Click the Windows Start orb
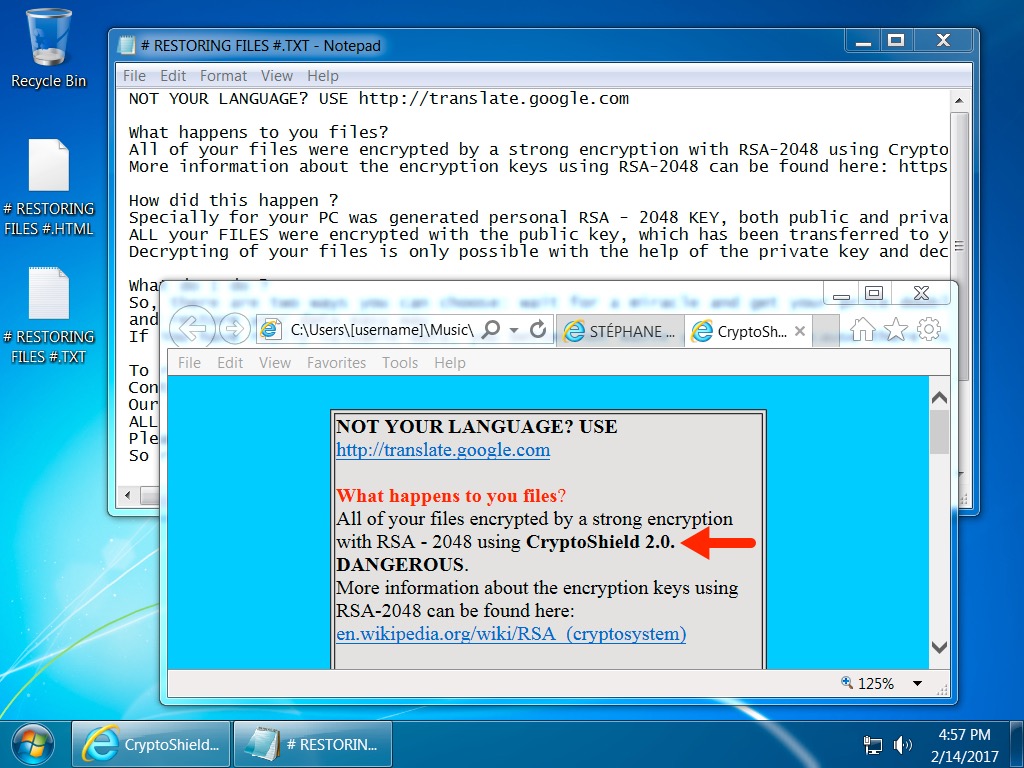 [x=32, y=744]
